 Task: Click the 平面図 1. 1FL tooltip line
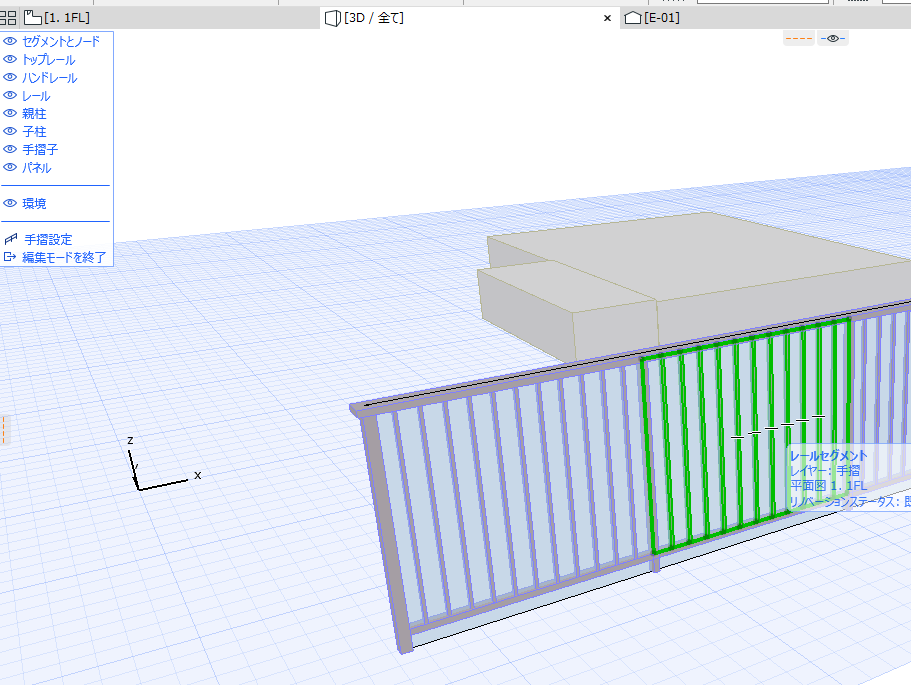[828, 486]
